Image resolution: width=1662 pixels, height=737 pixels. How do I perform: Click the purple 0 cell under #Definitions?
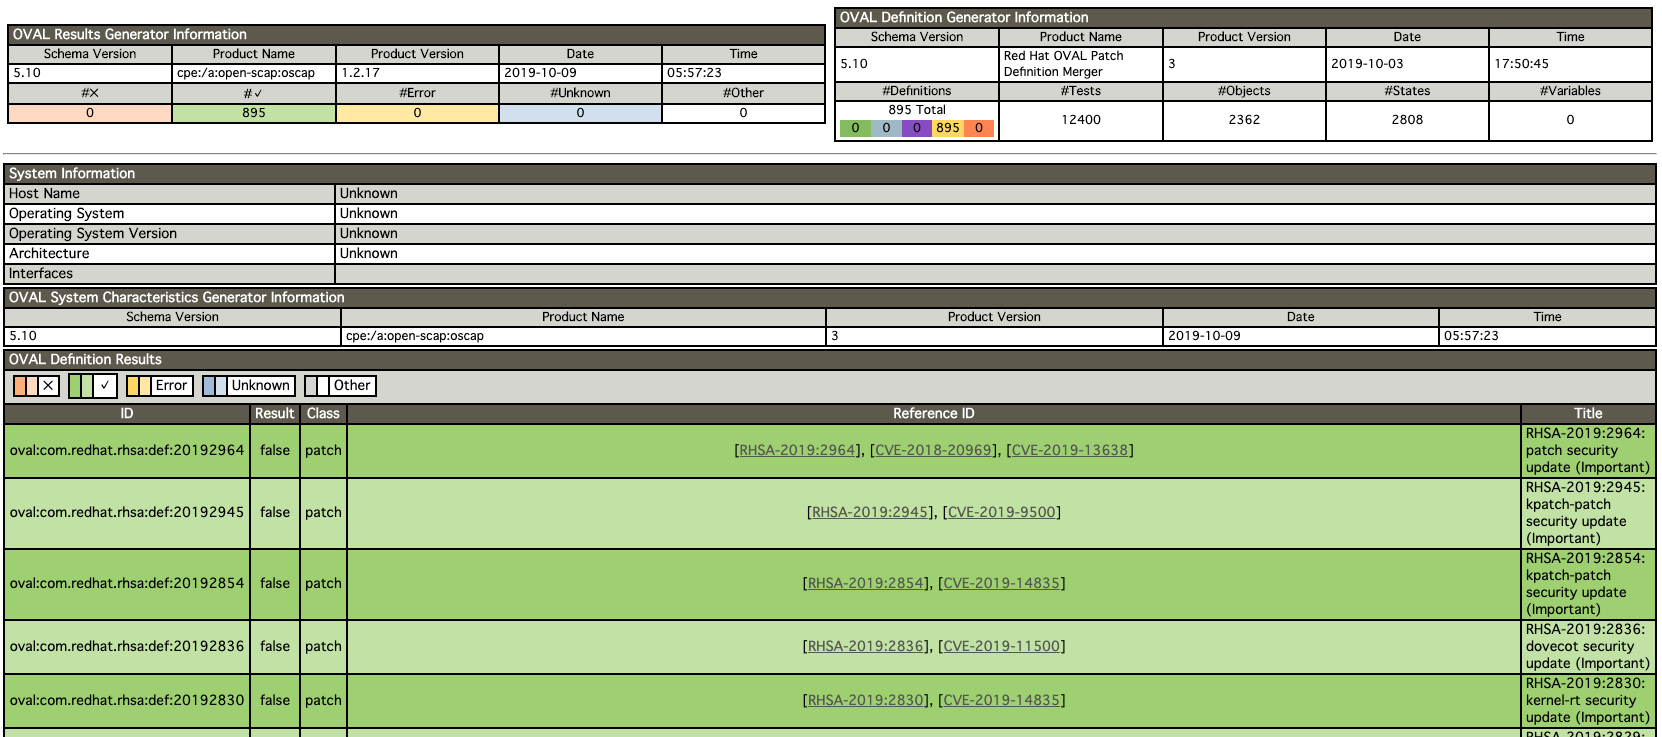916,128
